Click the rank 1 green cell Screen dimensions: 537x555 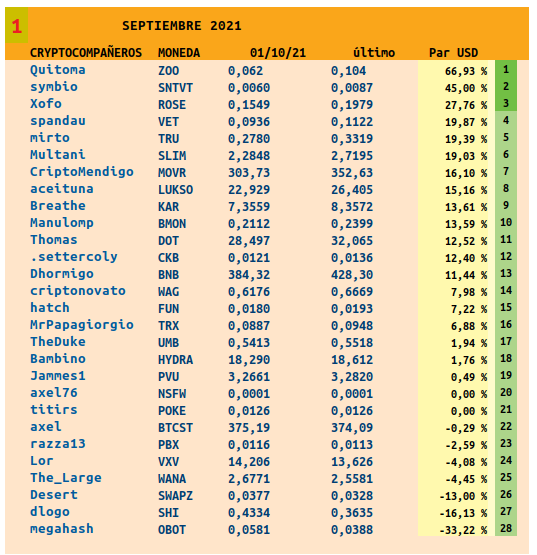coord(506,69)
